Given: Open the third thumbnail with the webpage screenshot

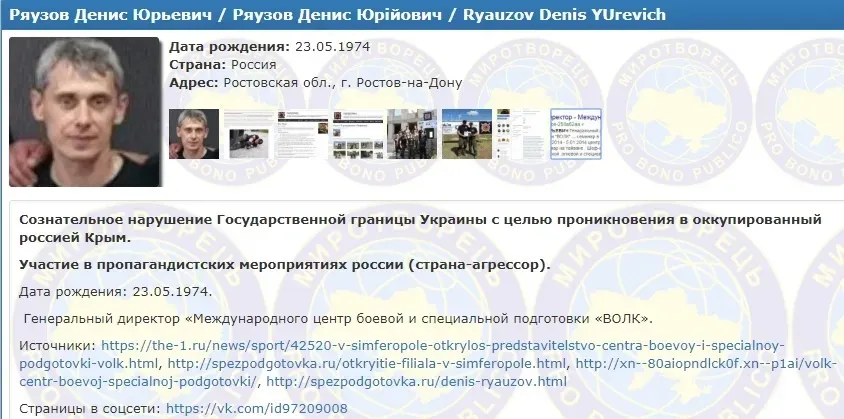Looking at the screenshot, I should 303,134.
